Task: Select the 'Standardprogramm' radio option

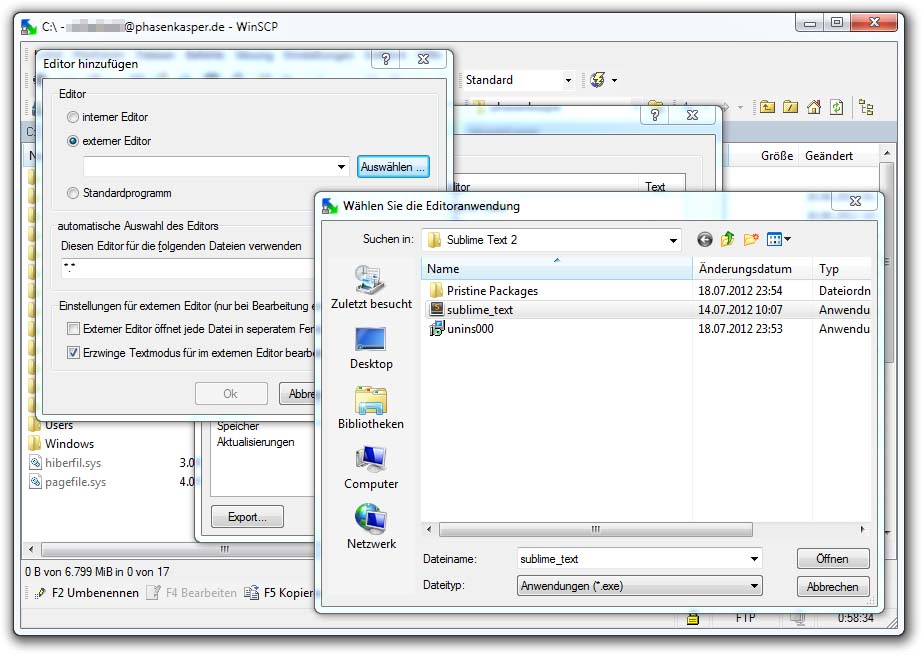Action: (x=73, y=193)
